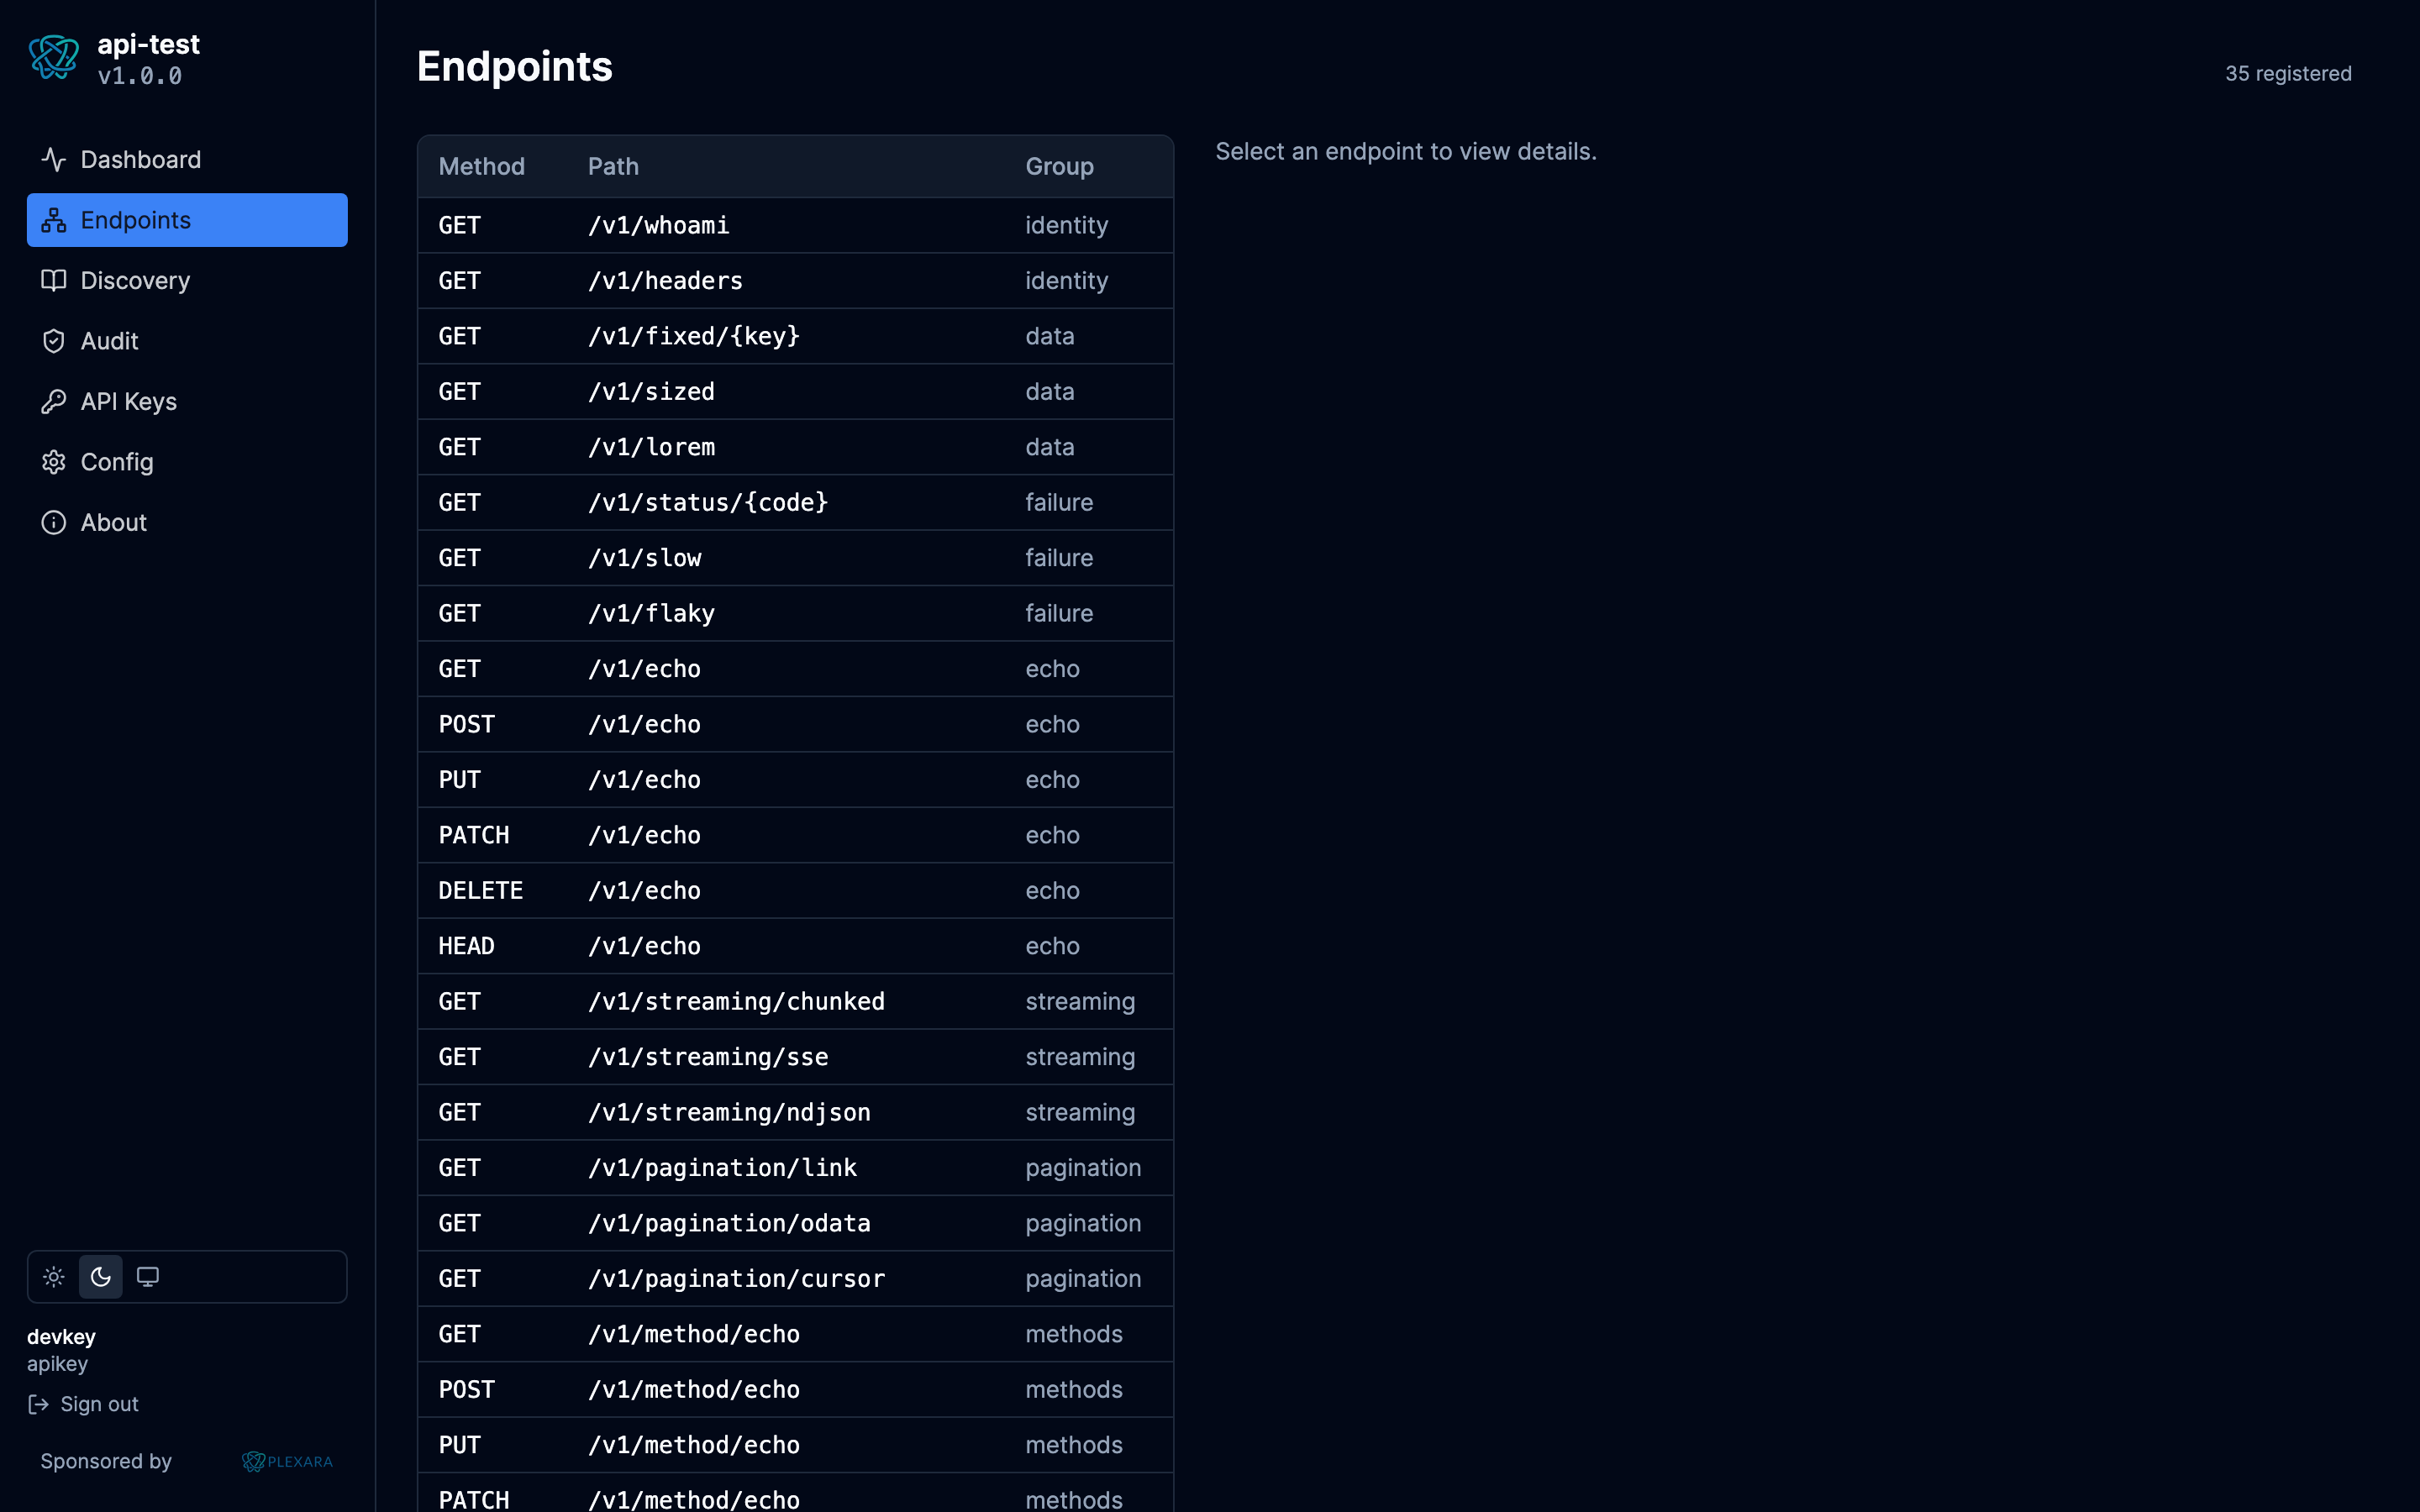This screenshot has width=2420, height=1512.
Task: Select the /v1/streaming/ndjson endpoint
Action: tap(795, 1113)
